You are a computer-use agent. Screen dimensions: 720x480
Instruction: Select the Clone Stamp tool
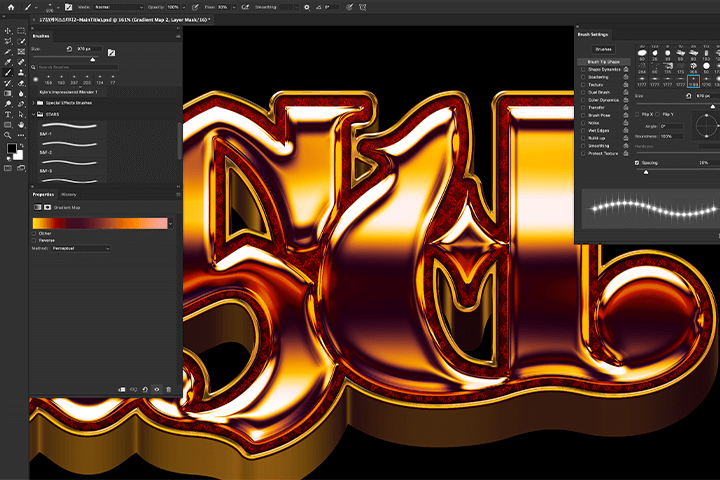tap(21, 73)
